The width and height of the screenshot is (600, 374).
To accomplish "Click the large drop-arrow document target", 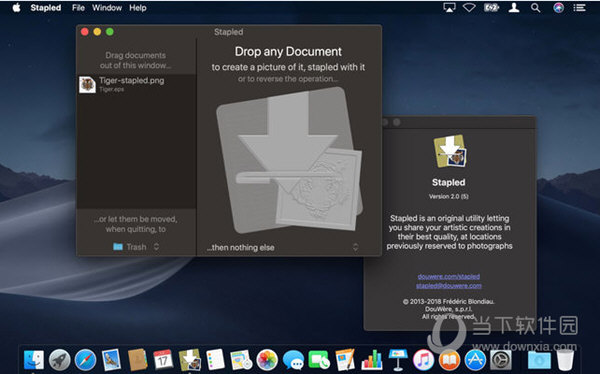I will [x=290, y=159].
